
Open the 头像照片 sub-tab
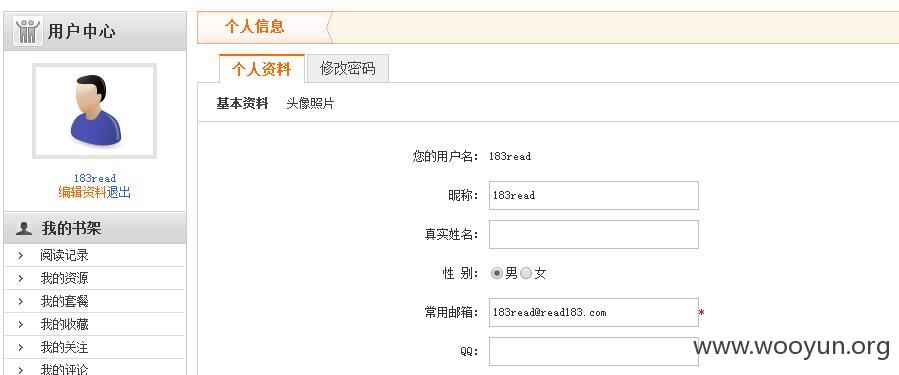pos(310,104)
